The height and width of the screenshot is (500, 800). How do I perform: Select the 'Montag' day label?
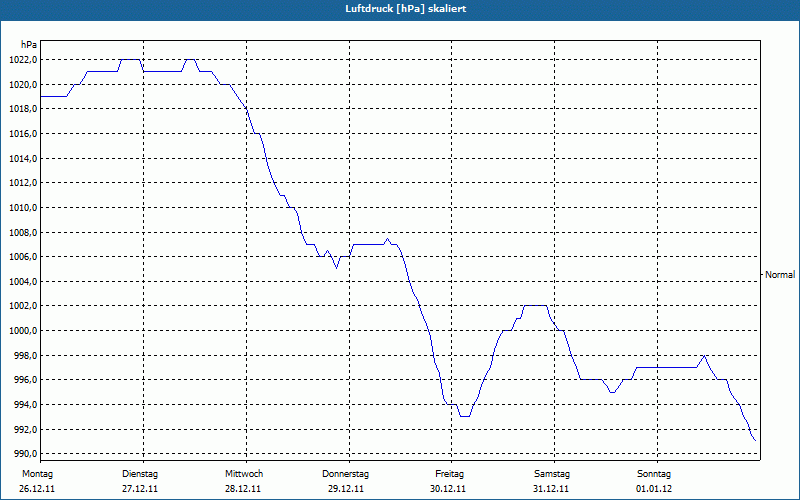coord(37,474)
